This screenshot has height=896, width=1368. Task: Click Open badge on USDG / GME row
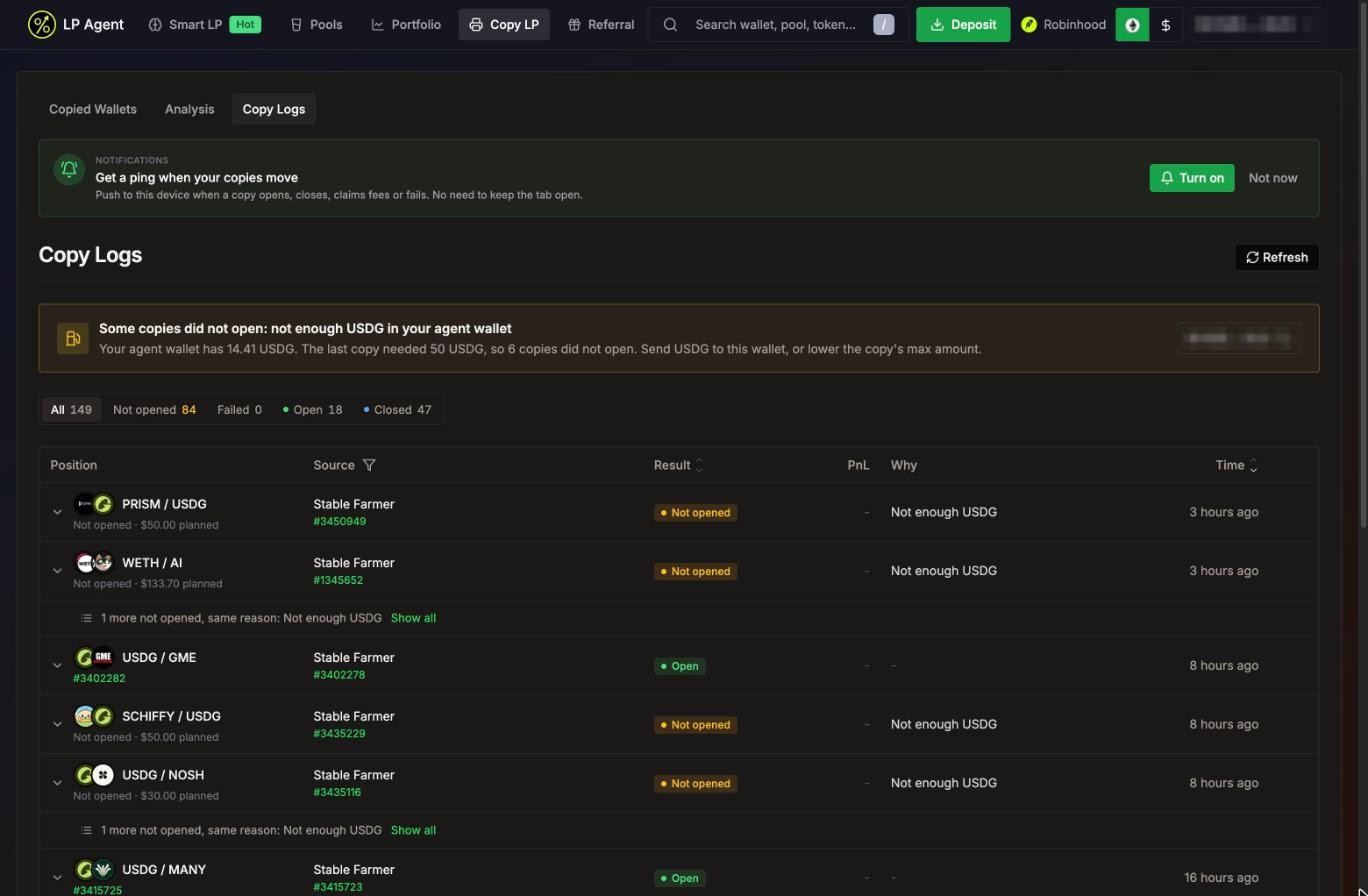(x=680, y=666)
